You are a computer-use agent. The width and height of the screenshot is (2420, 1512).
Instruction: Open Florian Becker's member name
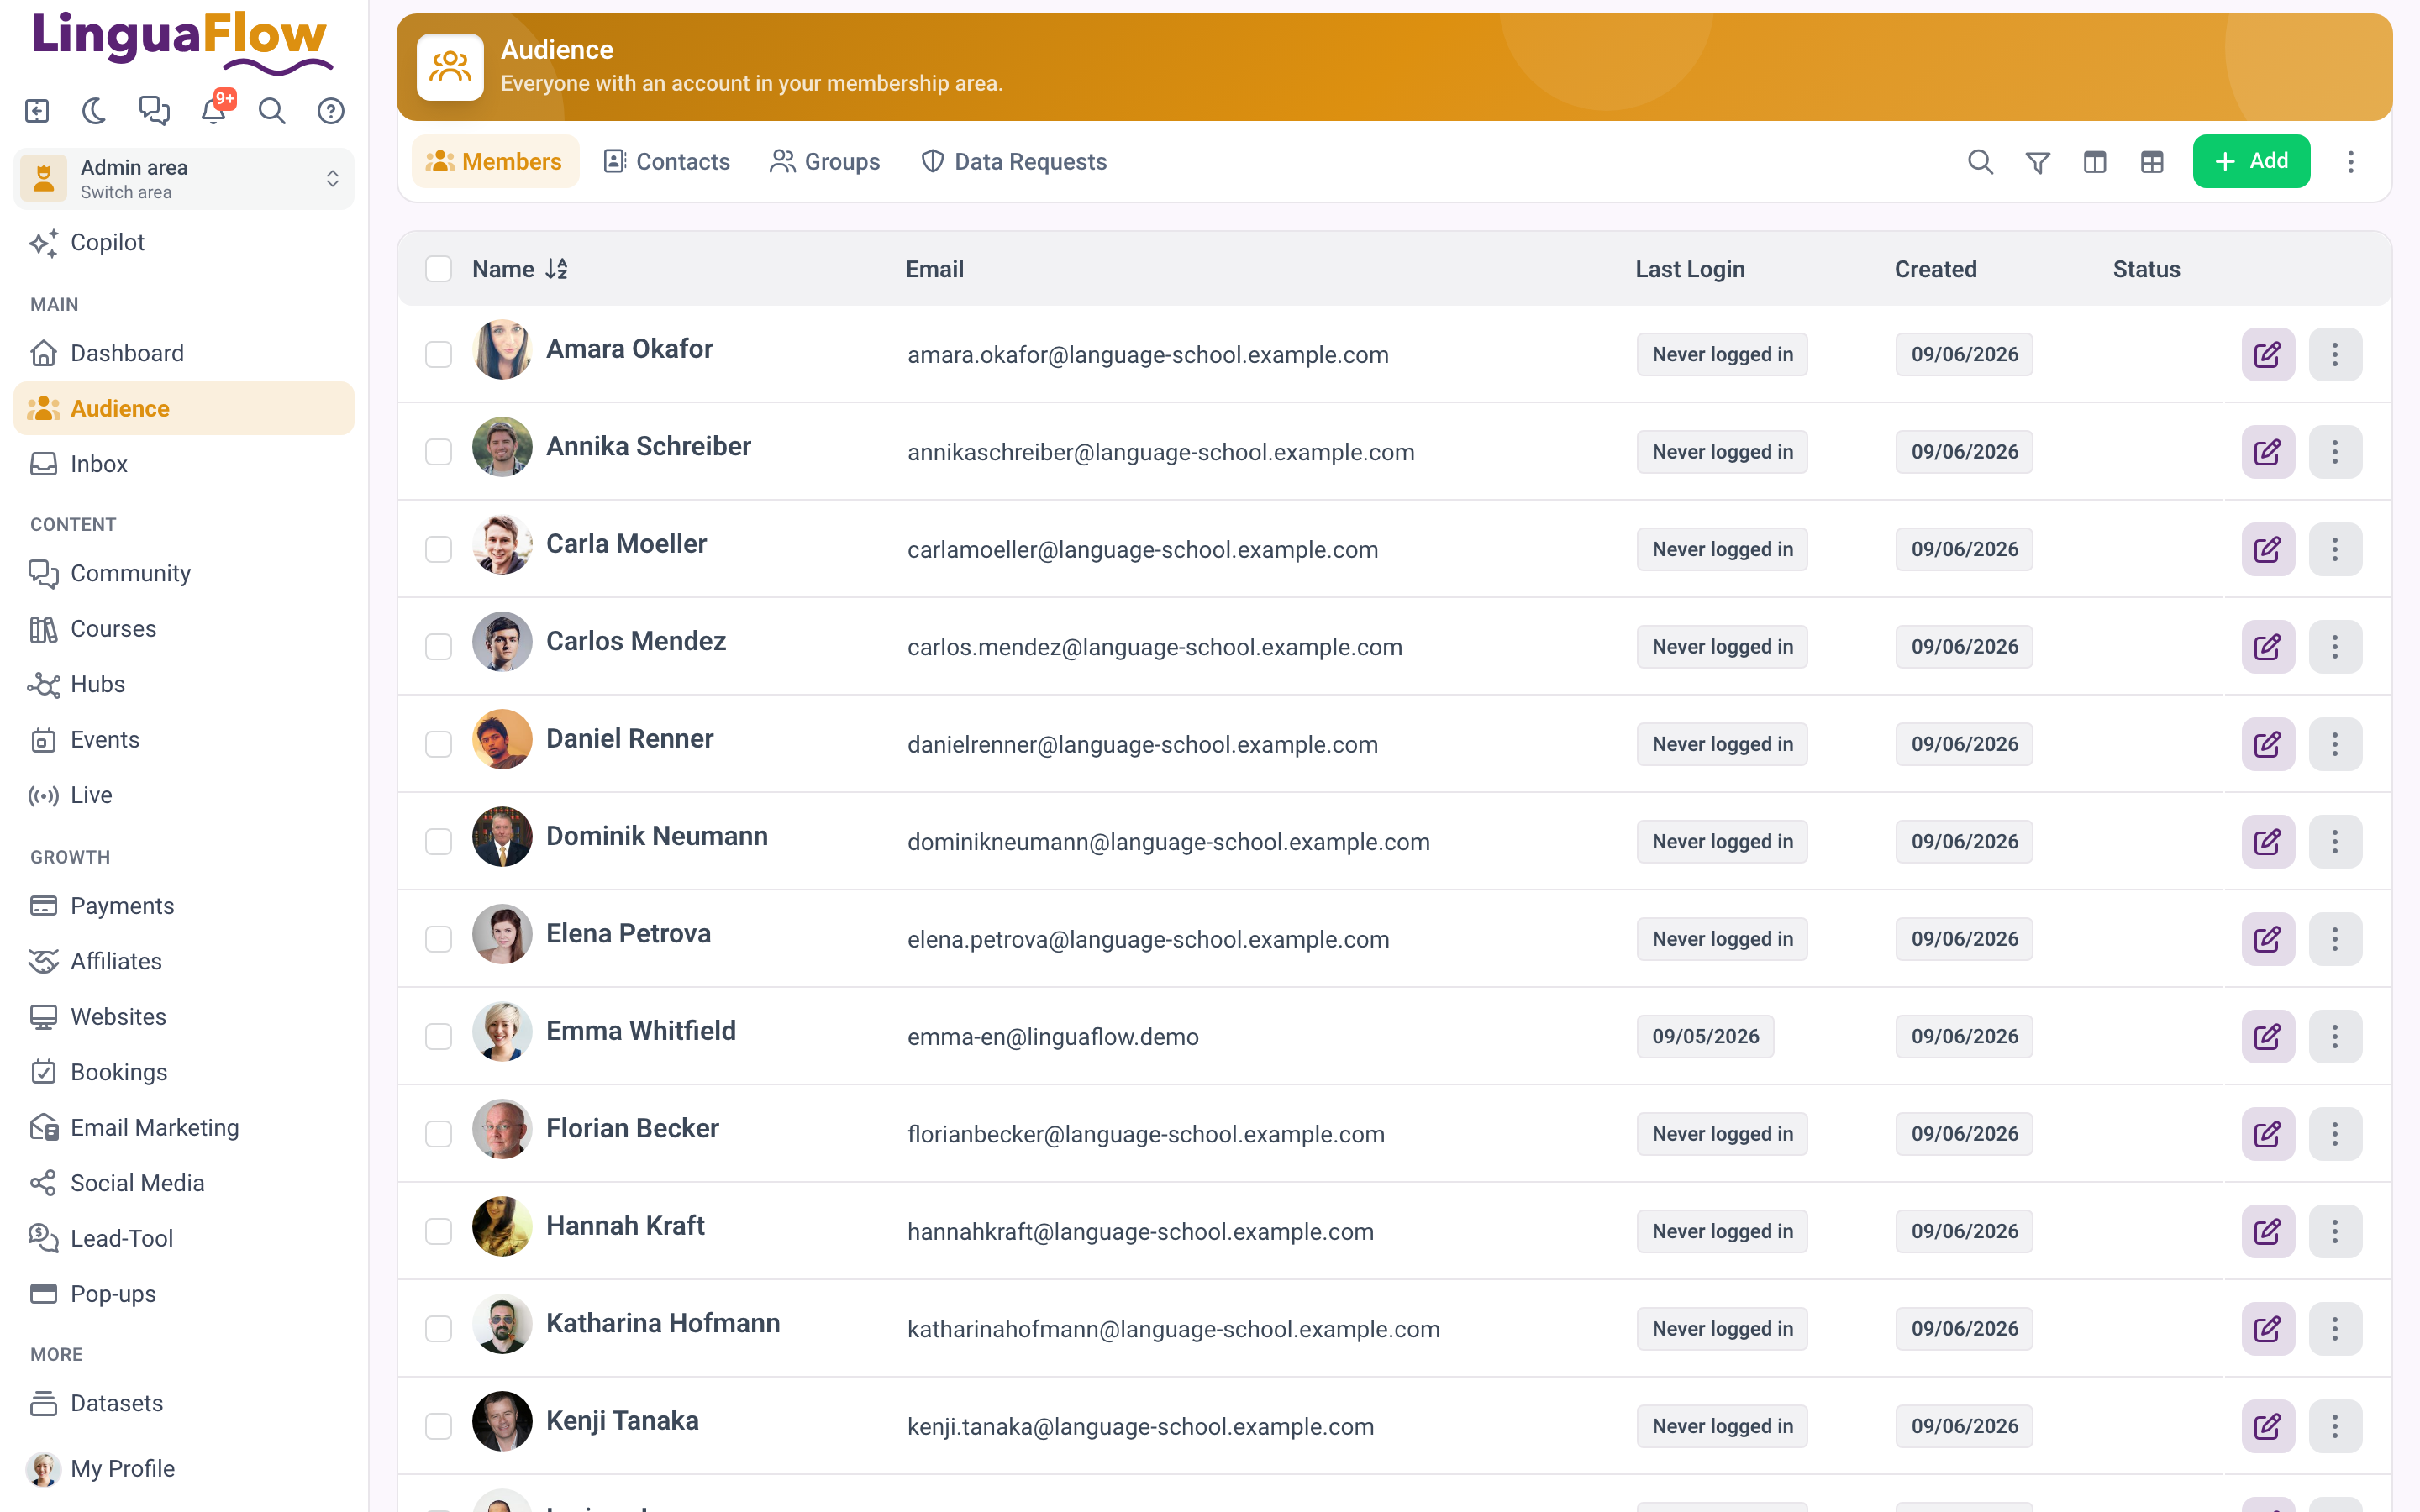[632, 1128]
